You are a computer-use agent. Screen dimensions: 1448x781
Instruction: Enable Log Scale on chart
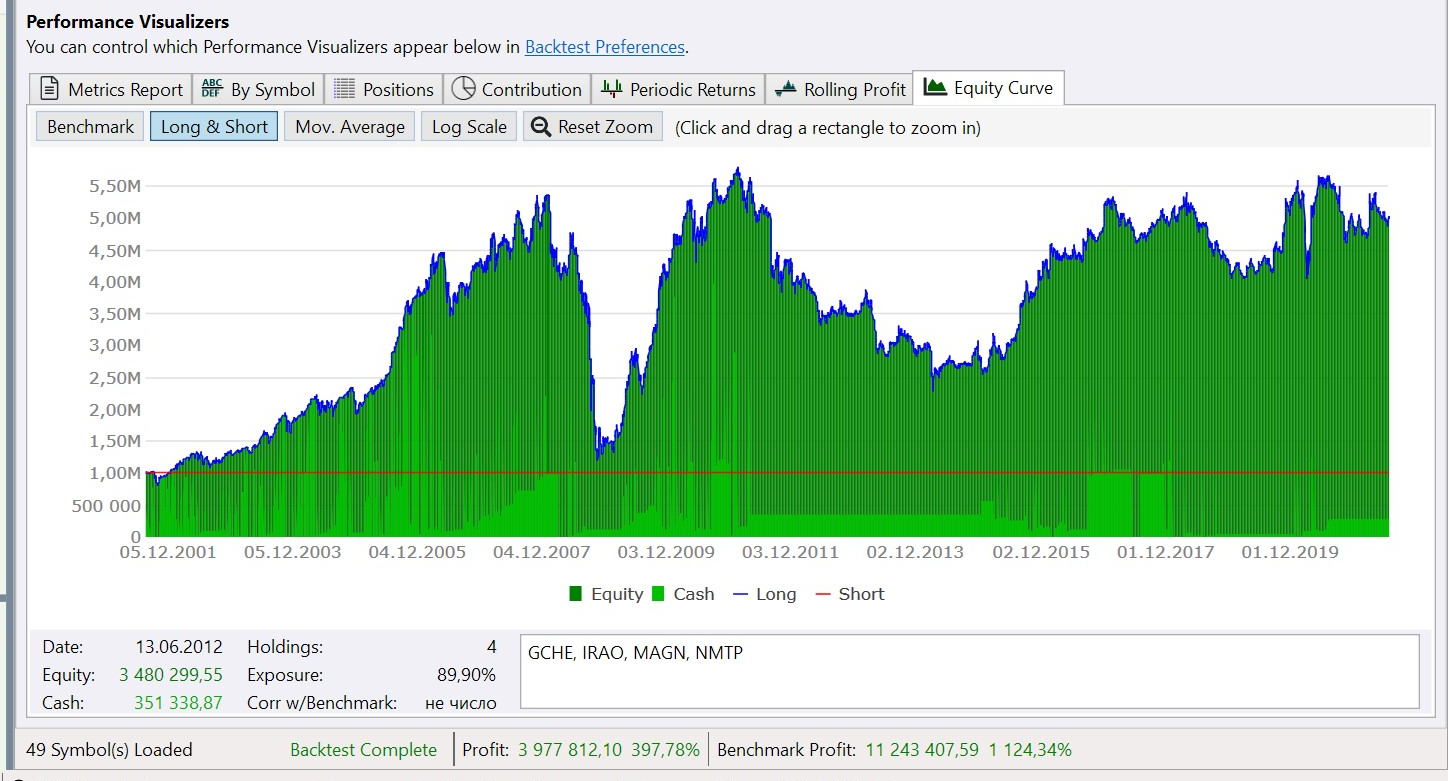(x=469, y=127)
